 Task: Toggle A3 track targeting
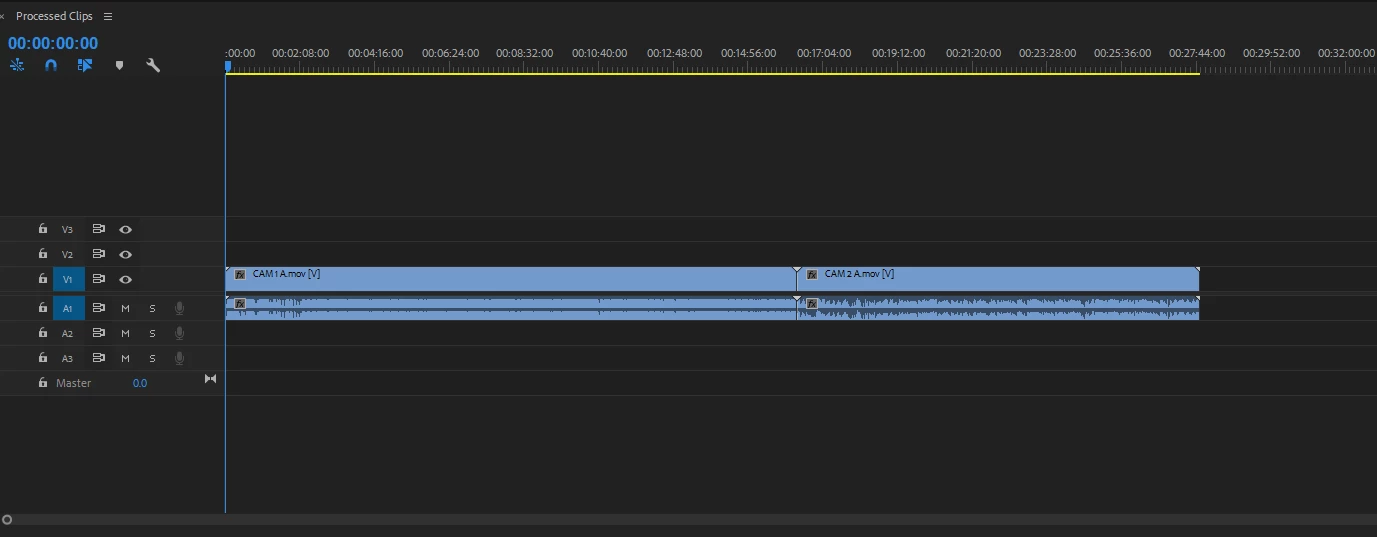[x=68, y=358]
